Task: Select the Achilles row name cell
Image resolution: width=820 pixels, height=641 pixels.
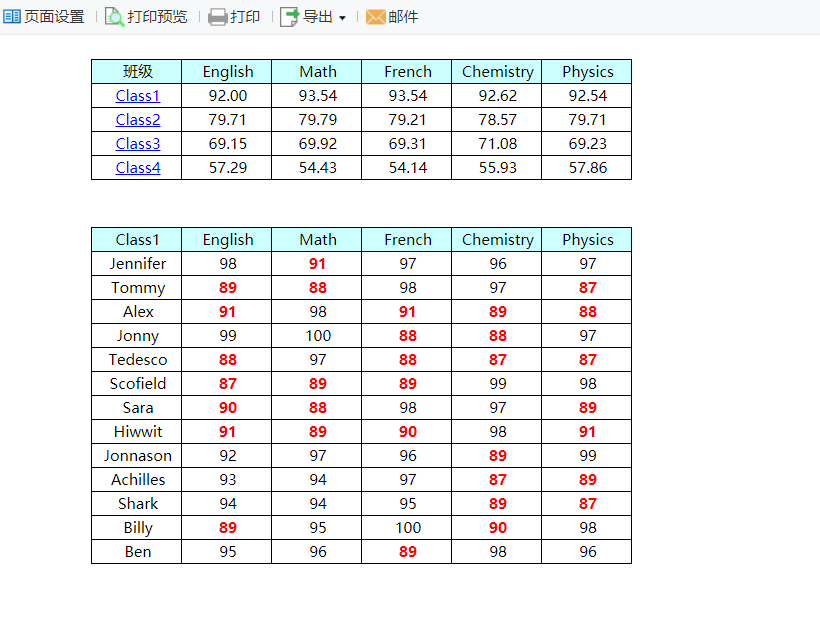Action: 136,479
